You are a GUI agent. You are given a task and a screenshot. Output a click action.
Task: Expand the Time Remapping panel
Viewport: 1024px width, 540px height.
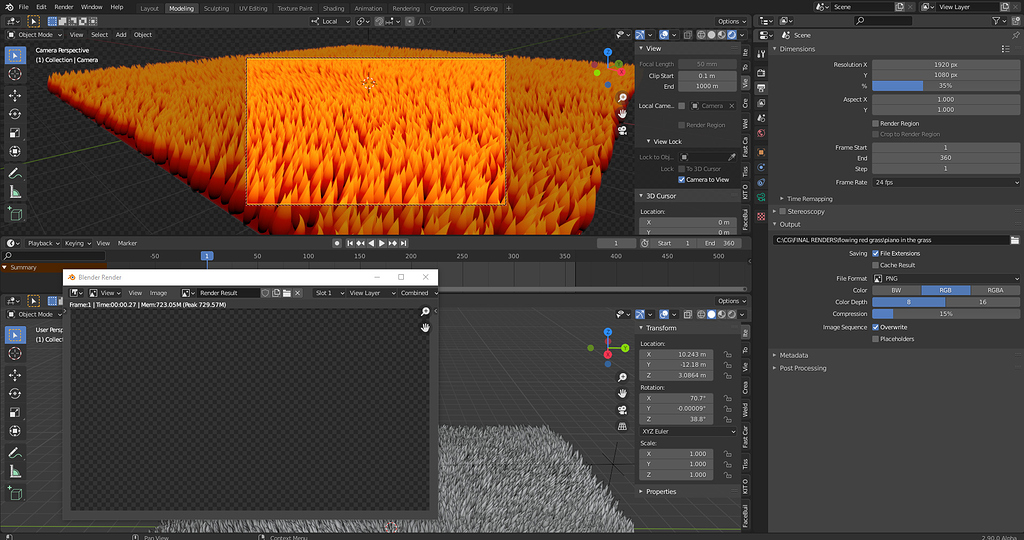(810, 199)
